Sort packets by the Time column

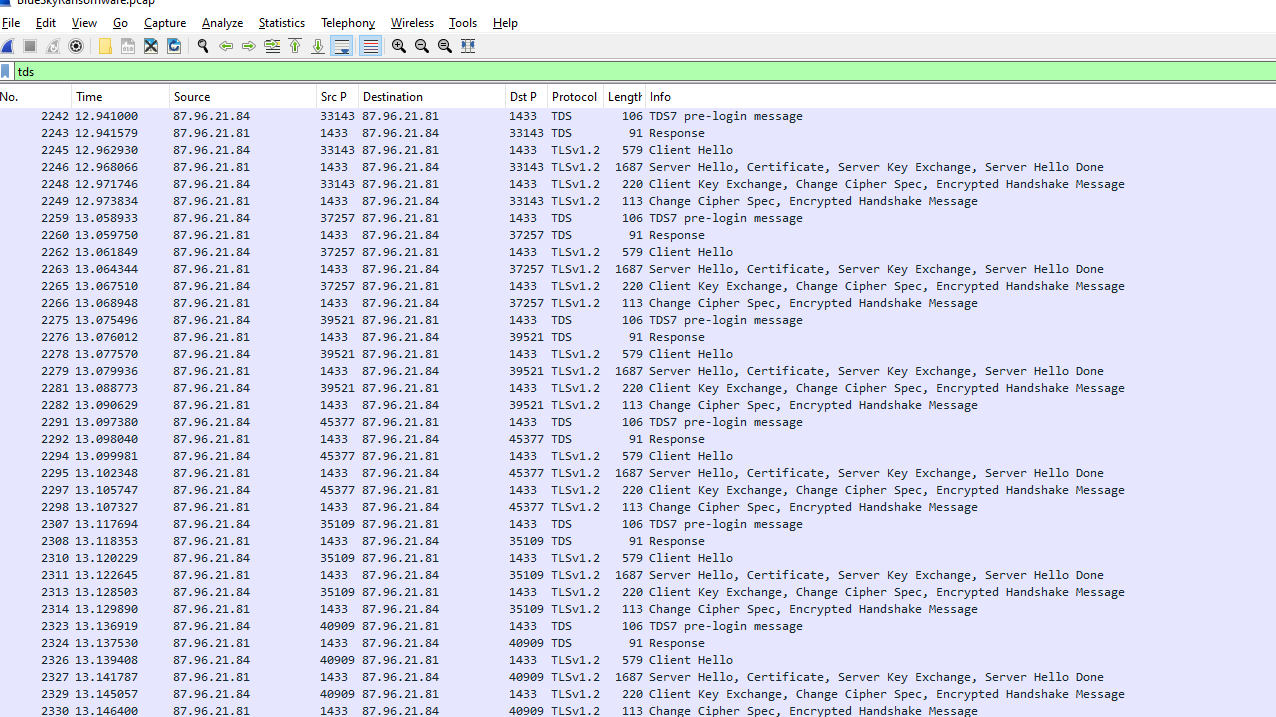pyautogui.click(x=120, y=97)
